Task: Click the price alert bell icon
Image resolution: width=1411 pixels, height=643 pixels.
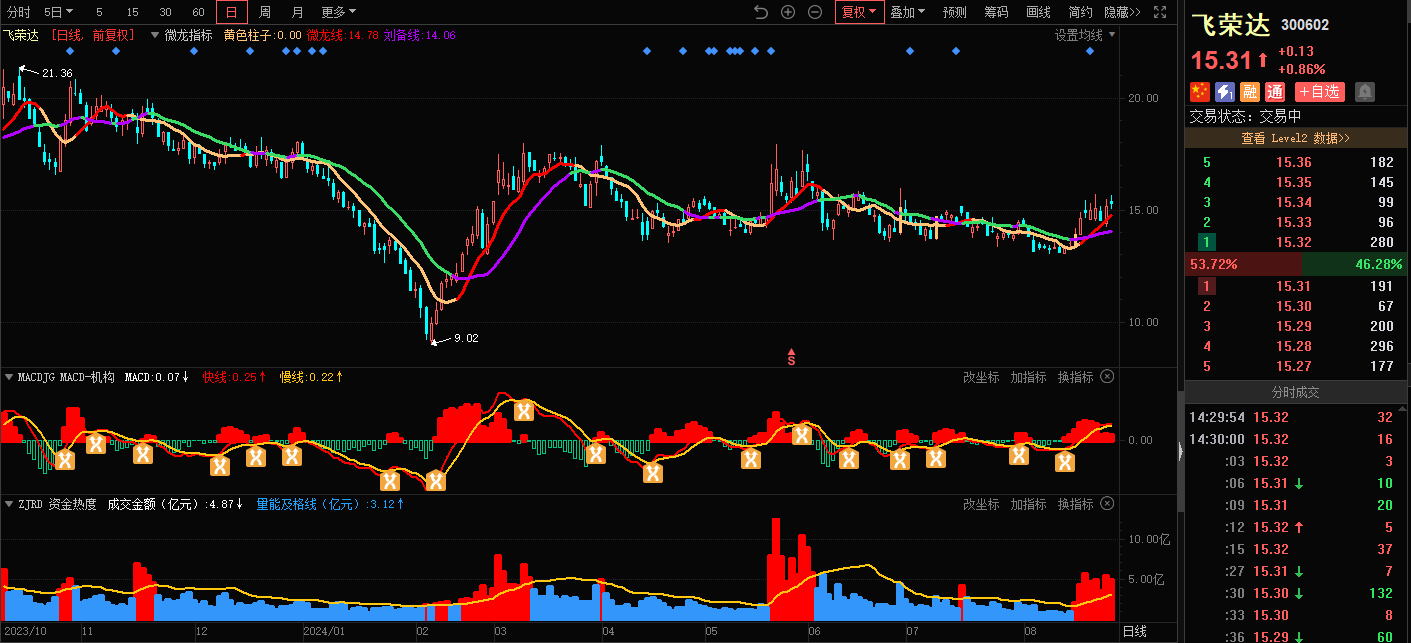Action: click(1365, 92)
